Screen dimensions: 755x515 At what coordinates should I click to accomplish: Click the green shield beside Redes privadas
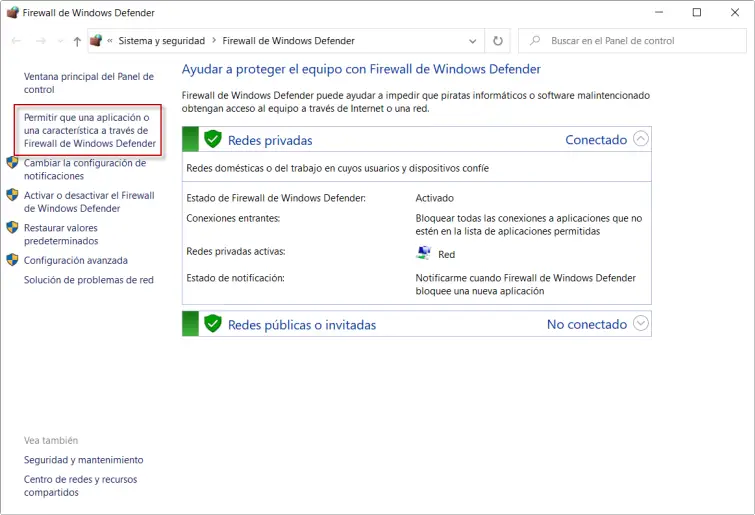[x=212, y=140]
